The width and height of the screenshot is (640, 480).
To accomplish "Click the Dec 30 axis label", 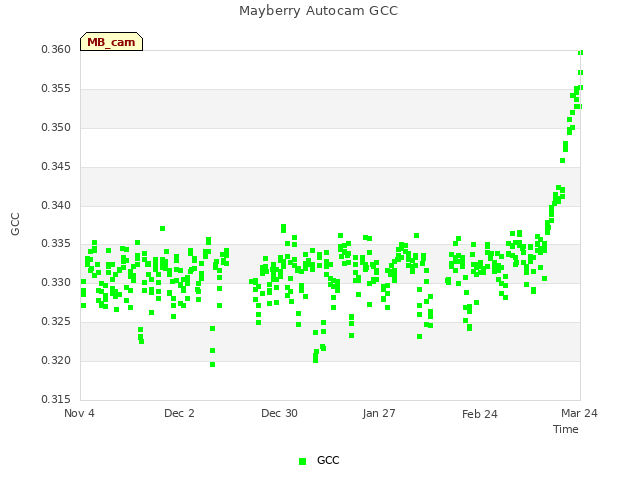I will tap(279, 413).
